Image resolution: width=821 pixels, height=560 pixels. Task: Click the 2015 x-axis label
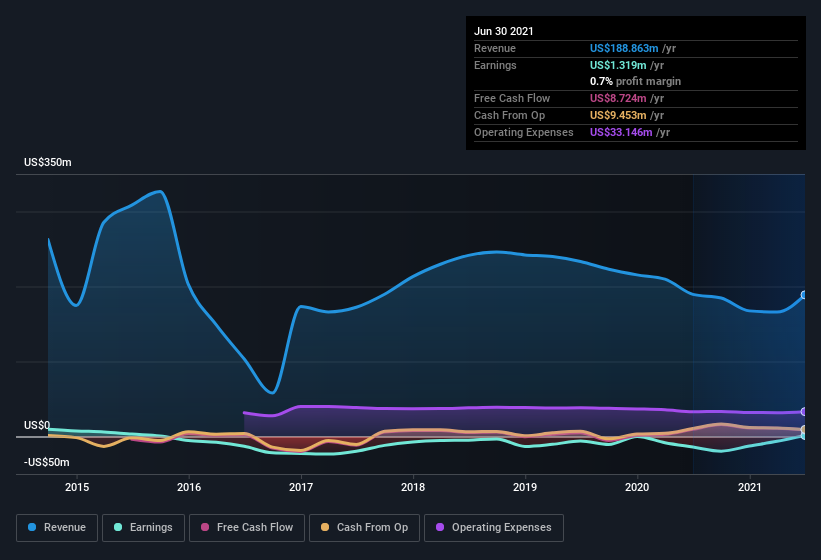click(x=77, y=487)
